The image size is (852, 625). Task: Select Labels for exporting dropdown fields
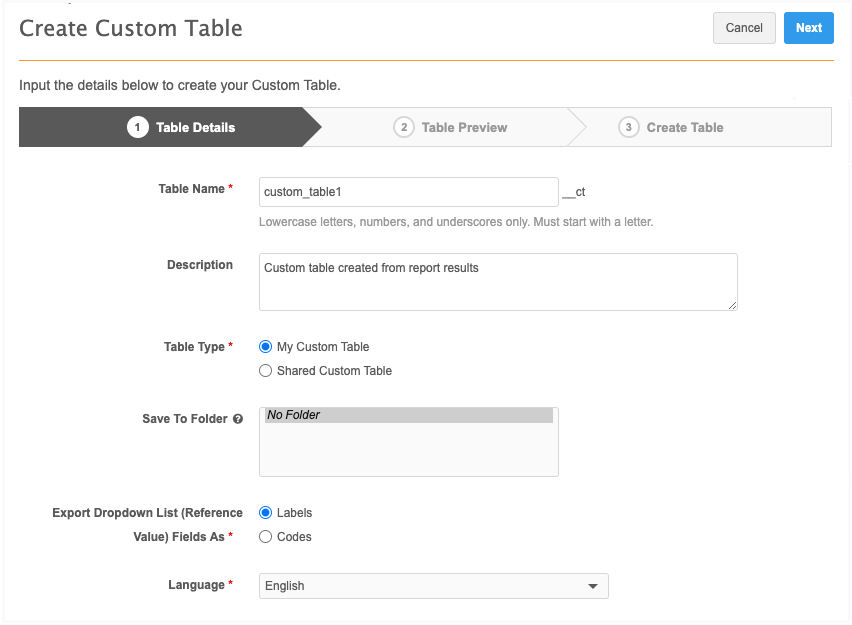tap(265, 513)
